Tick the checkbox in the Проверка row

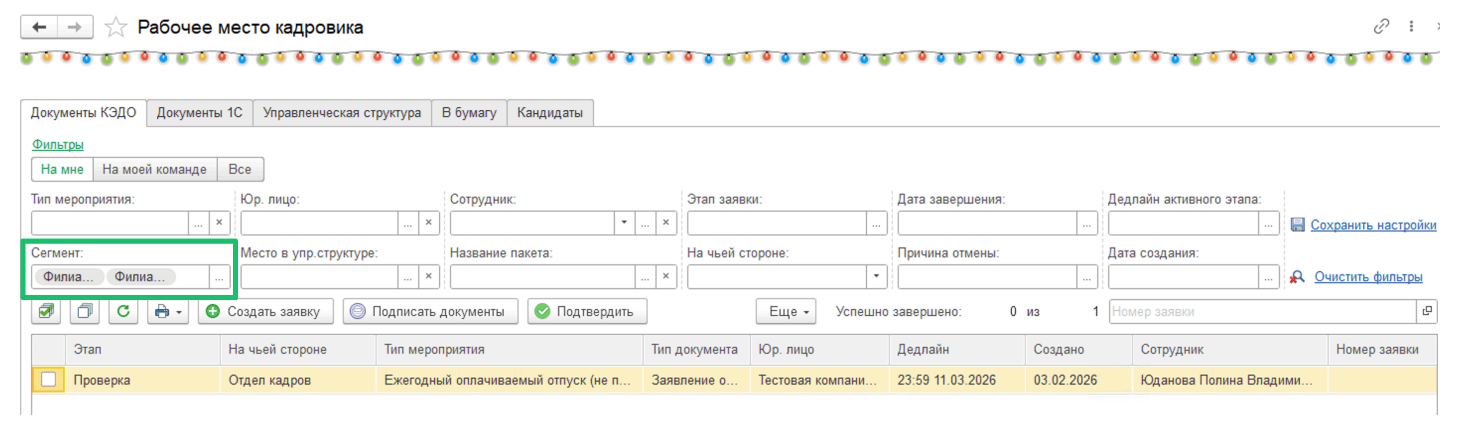click(48, 380)
